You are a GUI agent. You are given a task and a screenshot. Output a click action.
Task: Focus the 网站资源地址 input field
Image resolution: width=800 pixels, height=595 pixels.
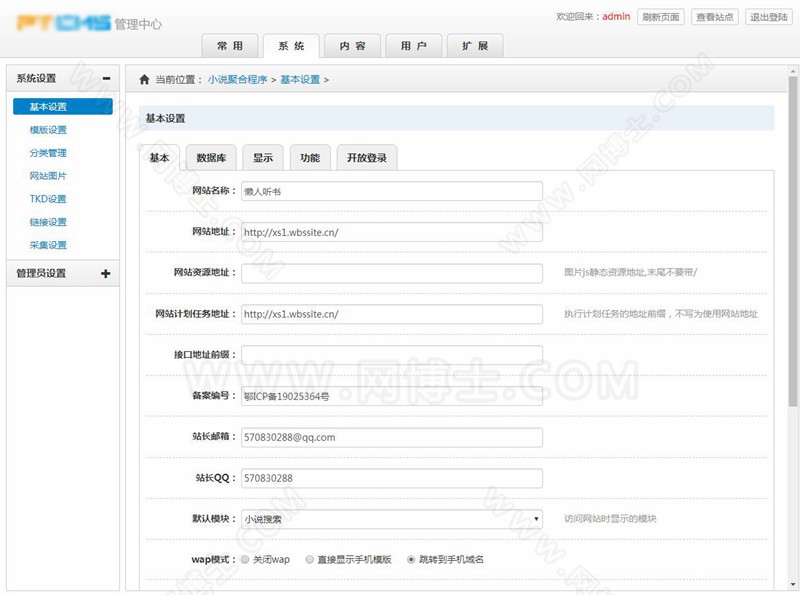[391, 273]
